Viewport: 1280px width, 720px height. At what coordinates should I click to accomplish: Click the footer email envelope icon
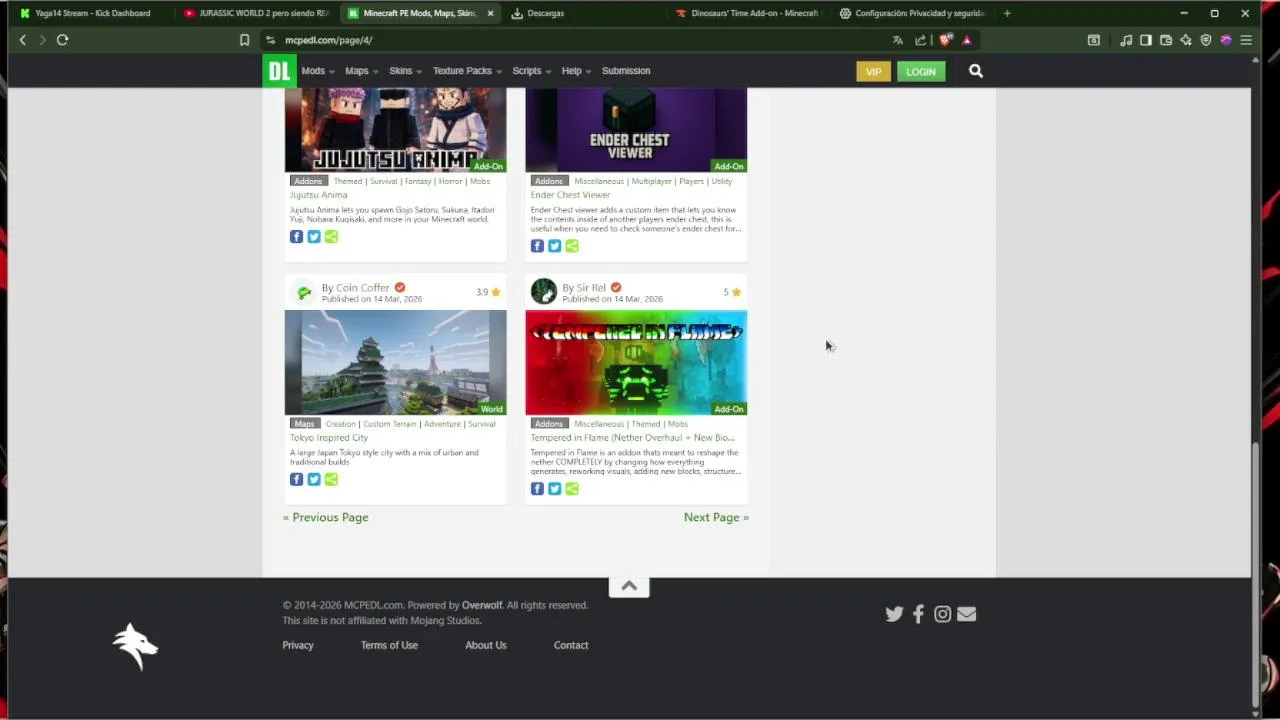click(966, 614)
